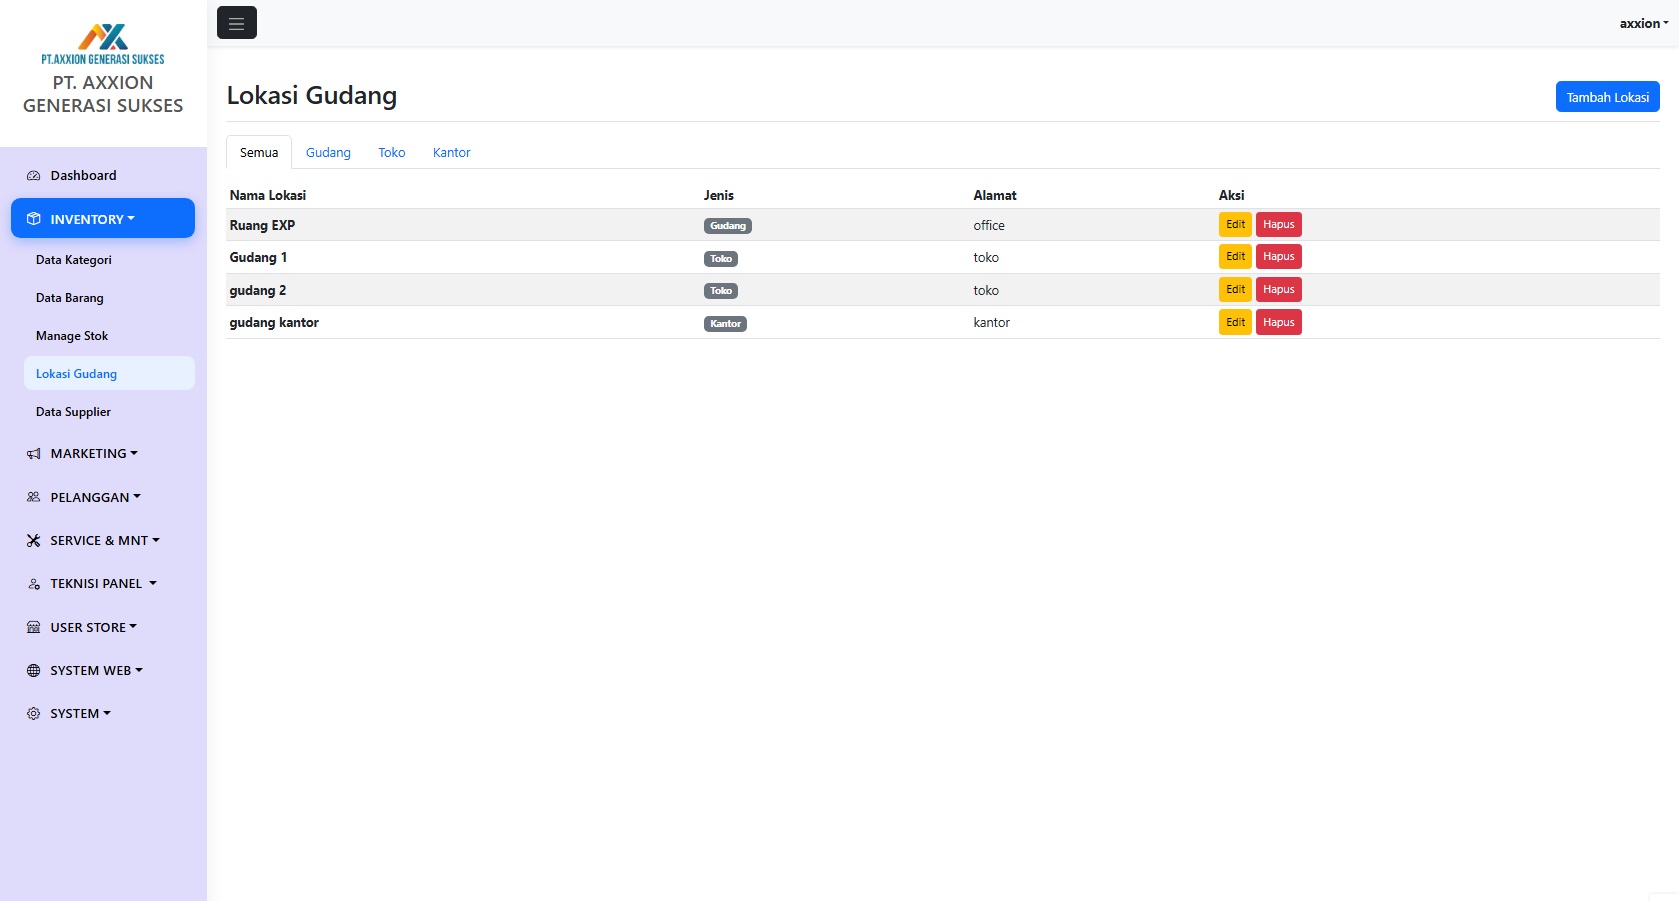Click the Kantor badge in gudang kantor row

[x=725, y=323]
